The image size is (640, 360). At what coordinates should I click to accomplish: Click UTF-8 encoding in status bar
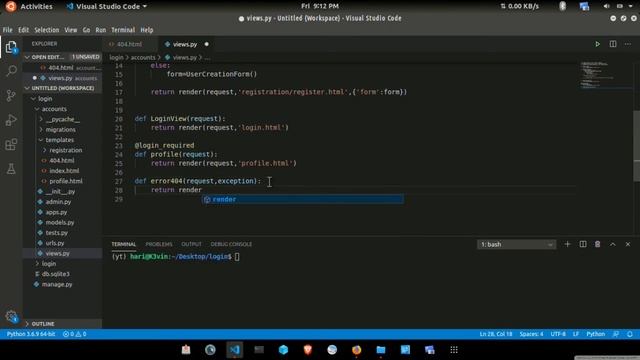point(558,334)
